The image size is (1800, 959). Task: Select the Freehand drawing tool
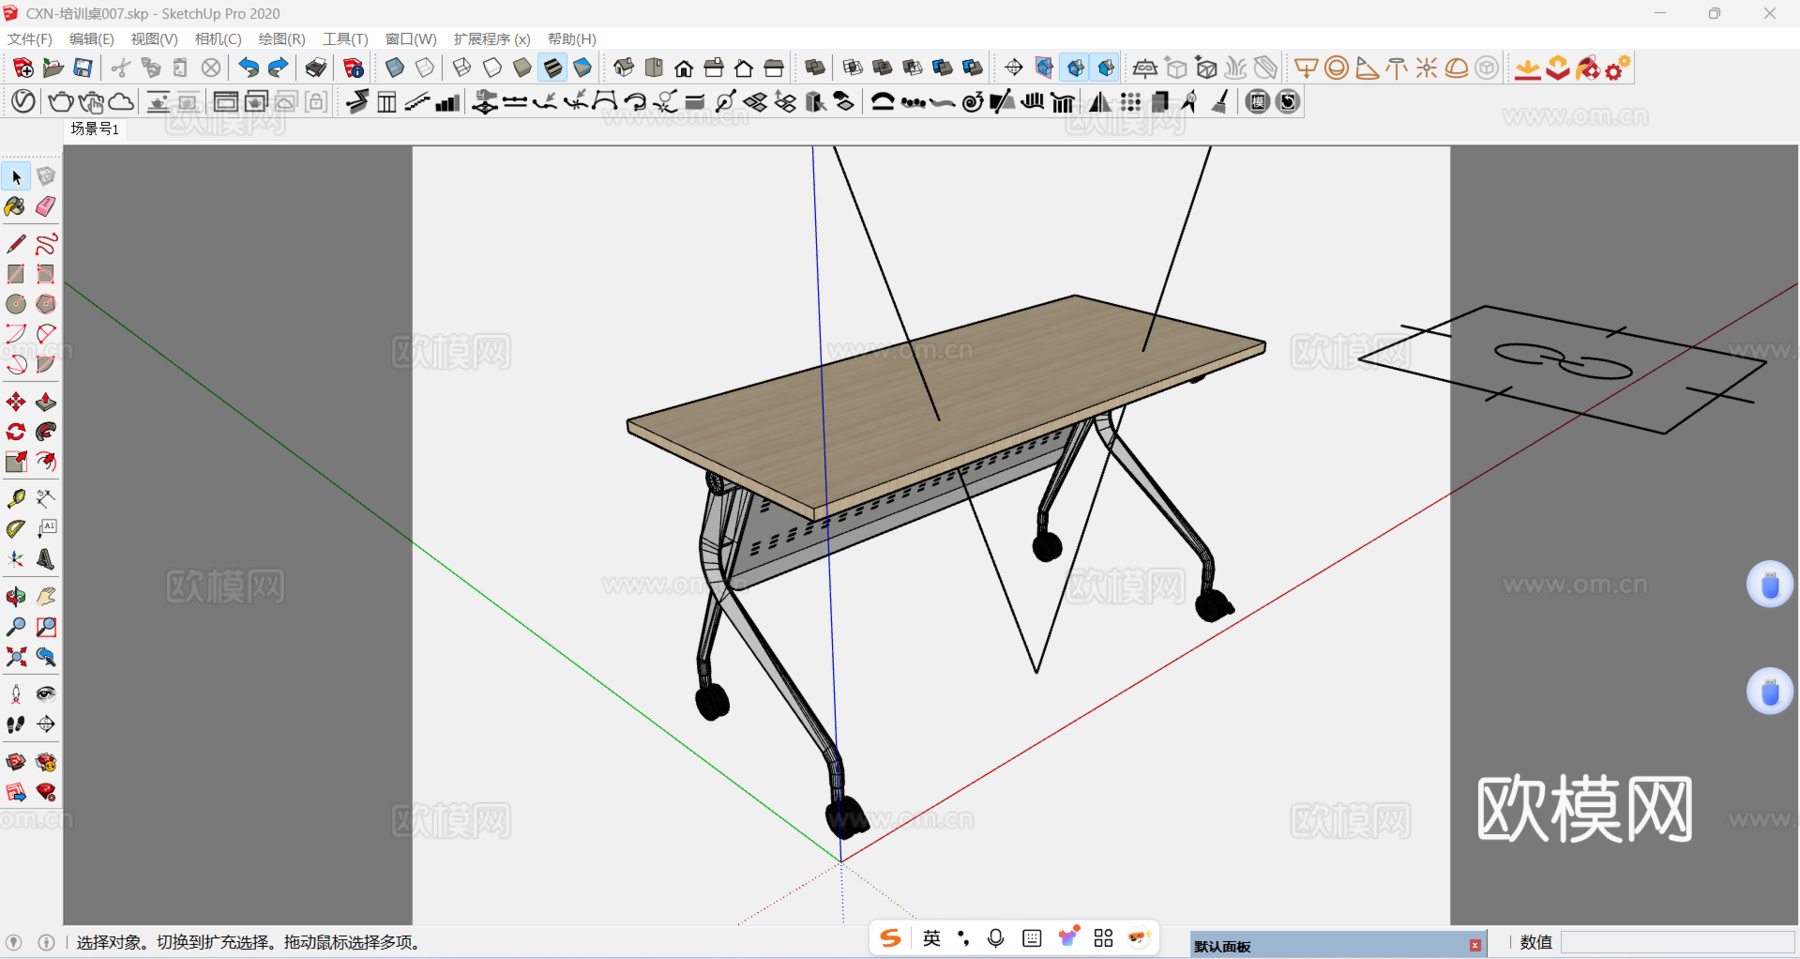[46, 244]
